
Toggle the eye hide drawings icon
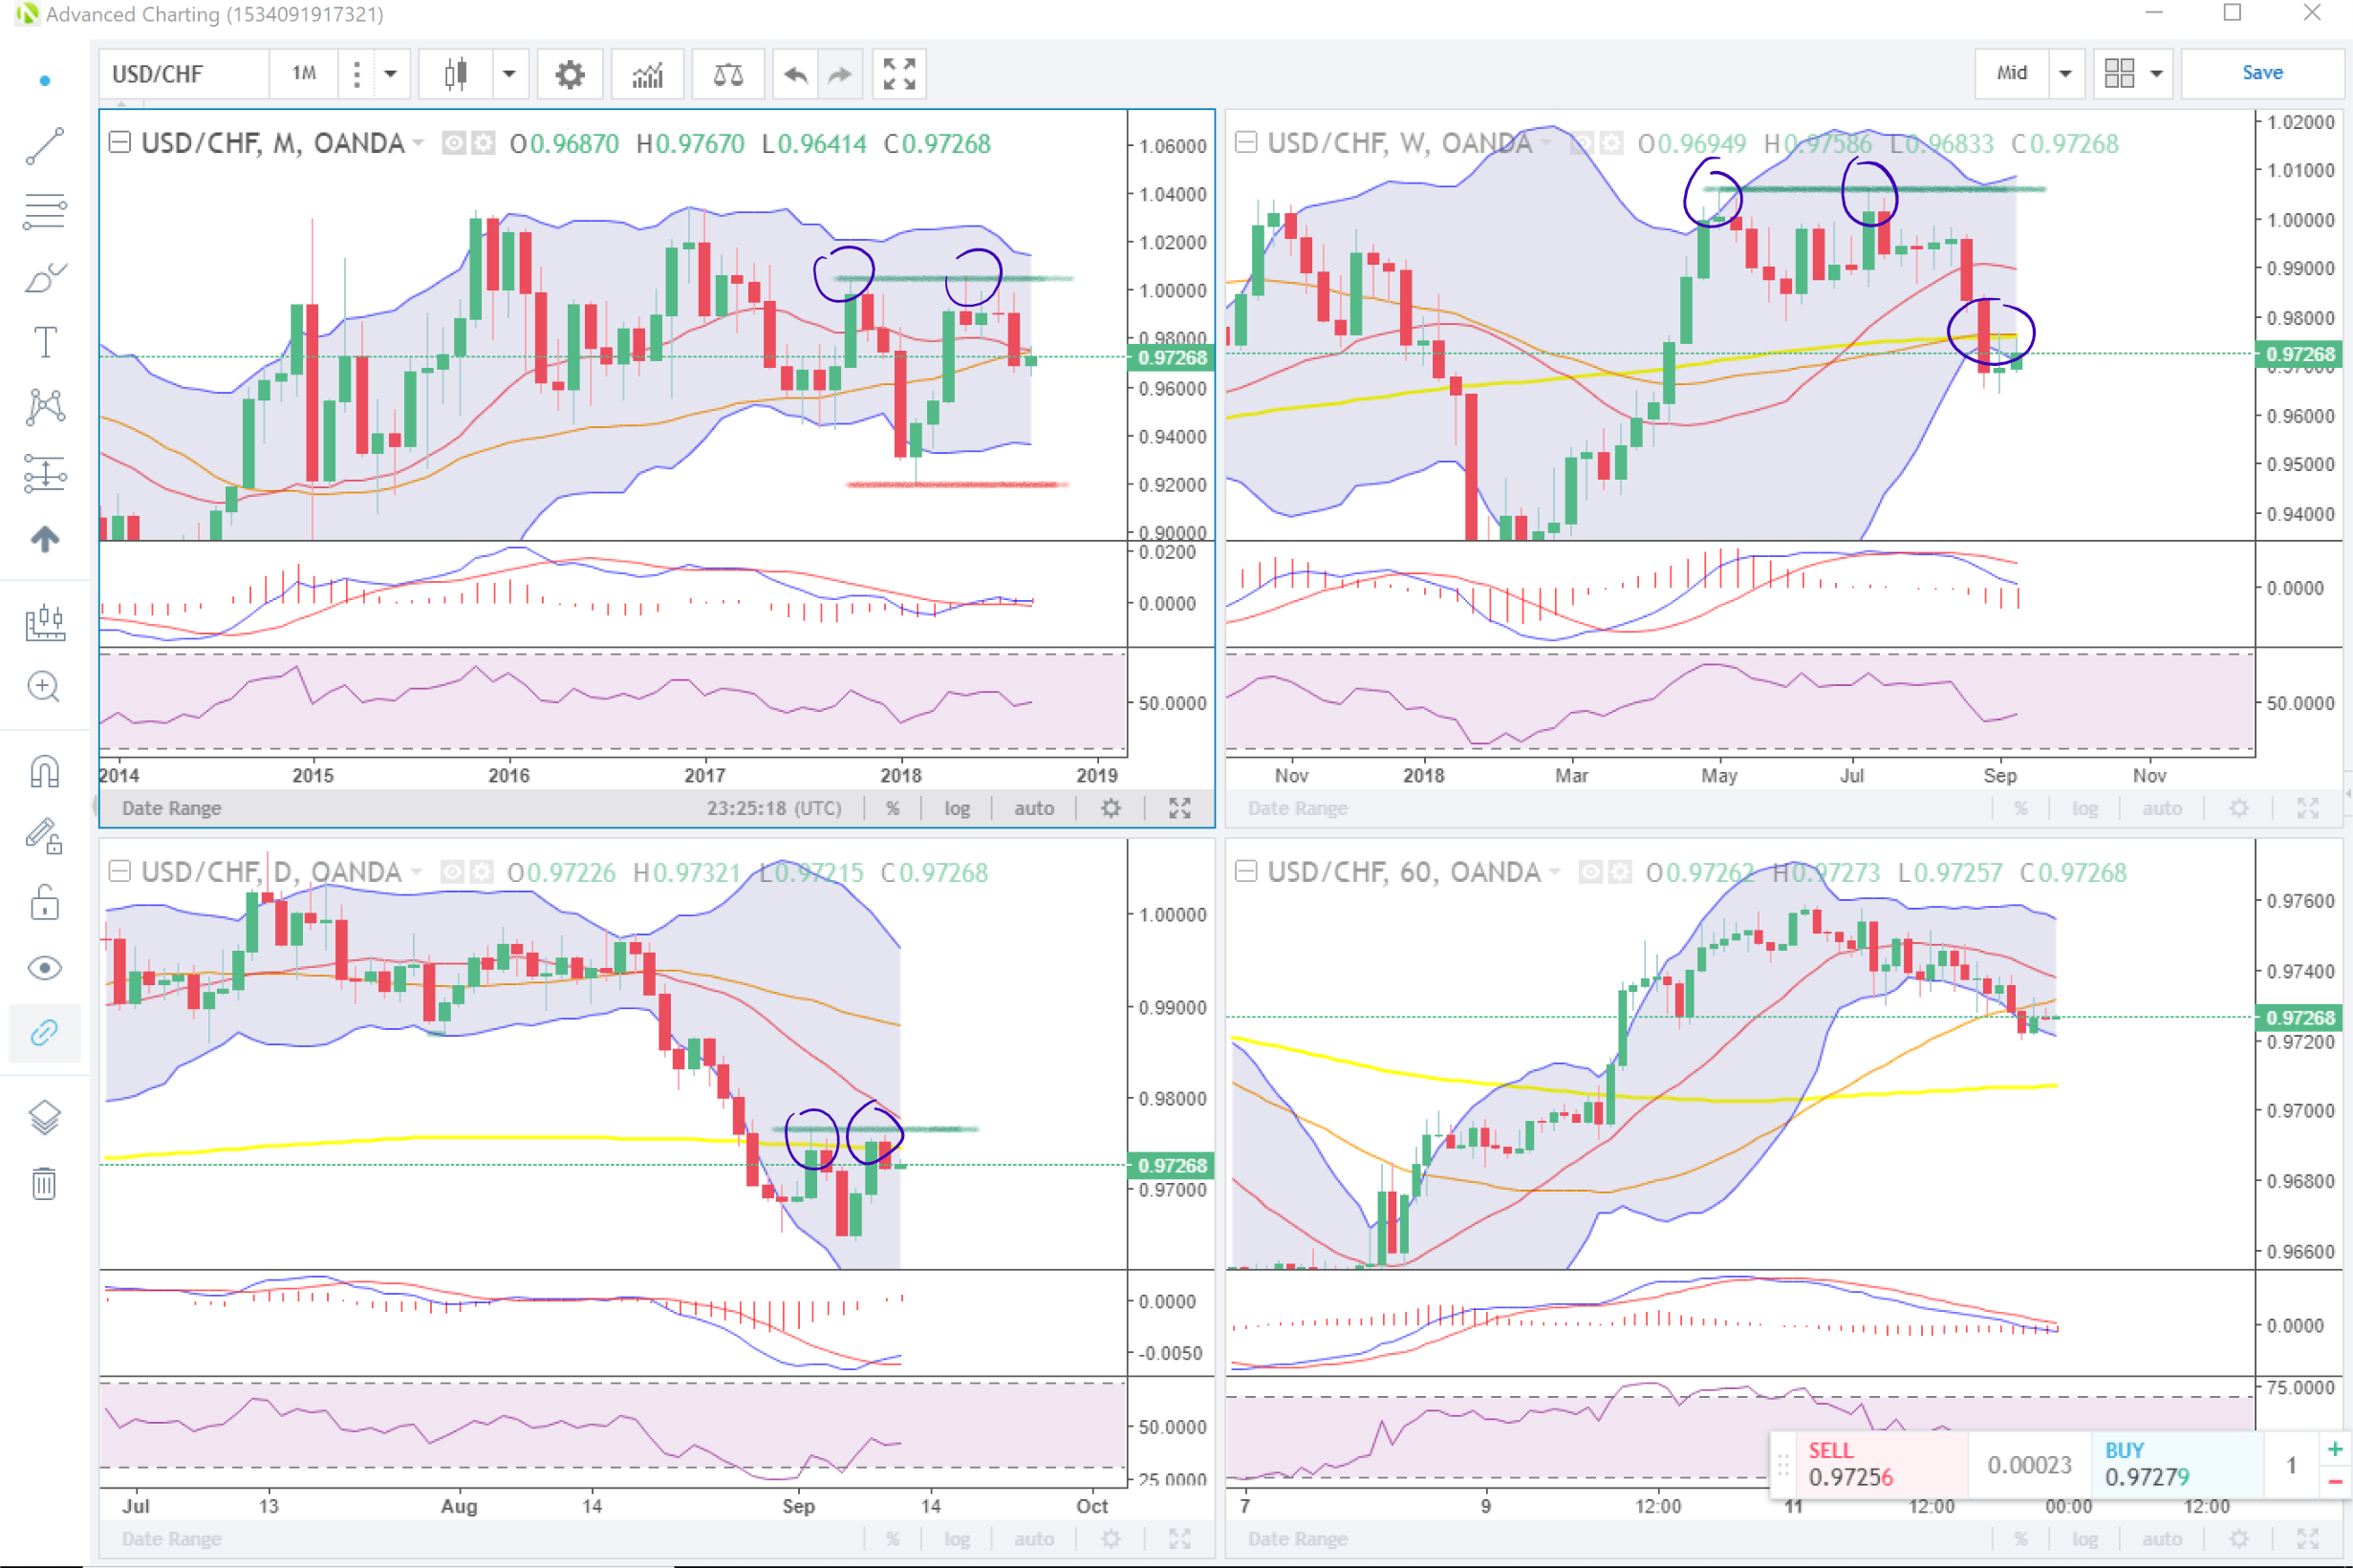point(45,968)
